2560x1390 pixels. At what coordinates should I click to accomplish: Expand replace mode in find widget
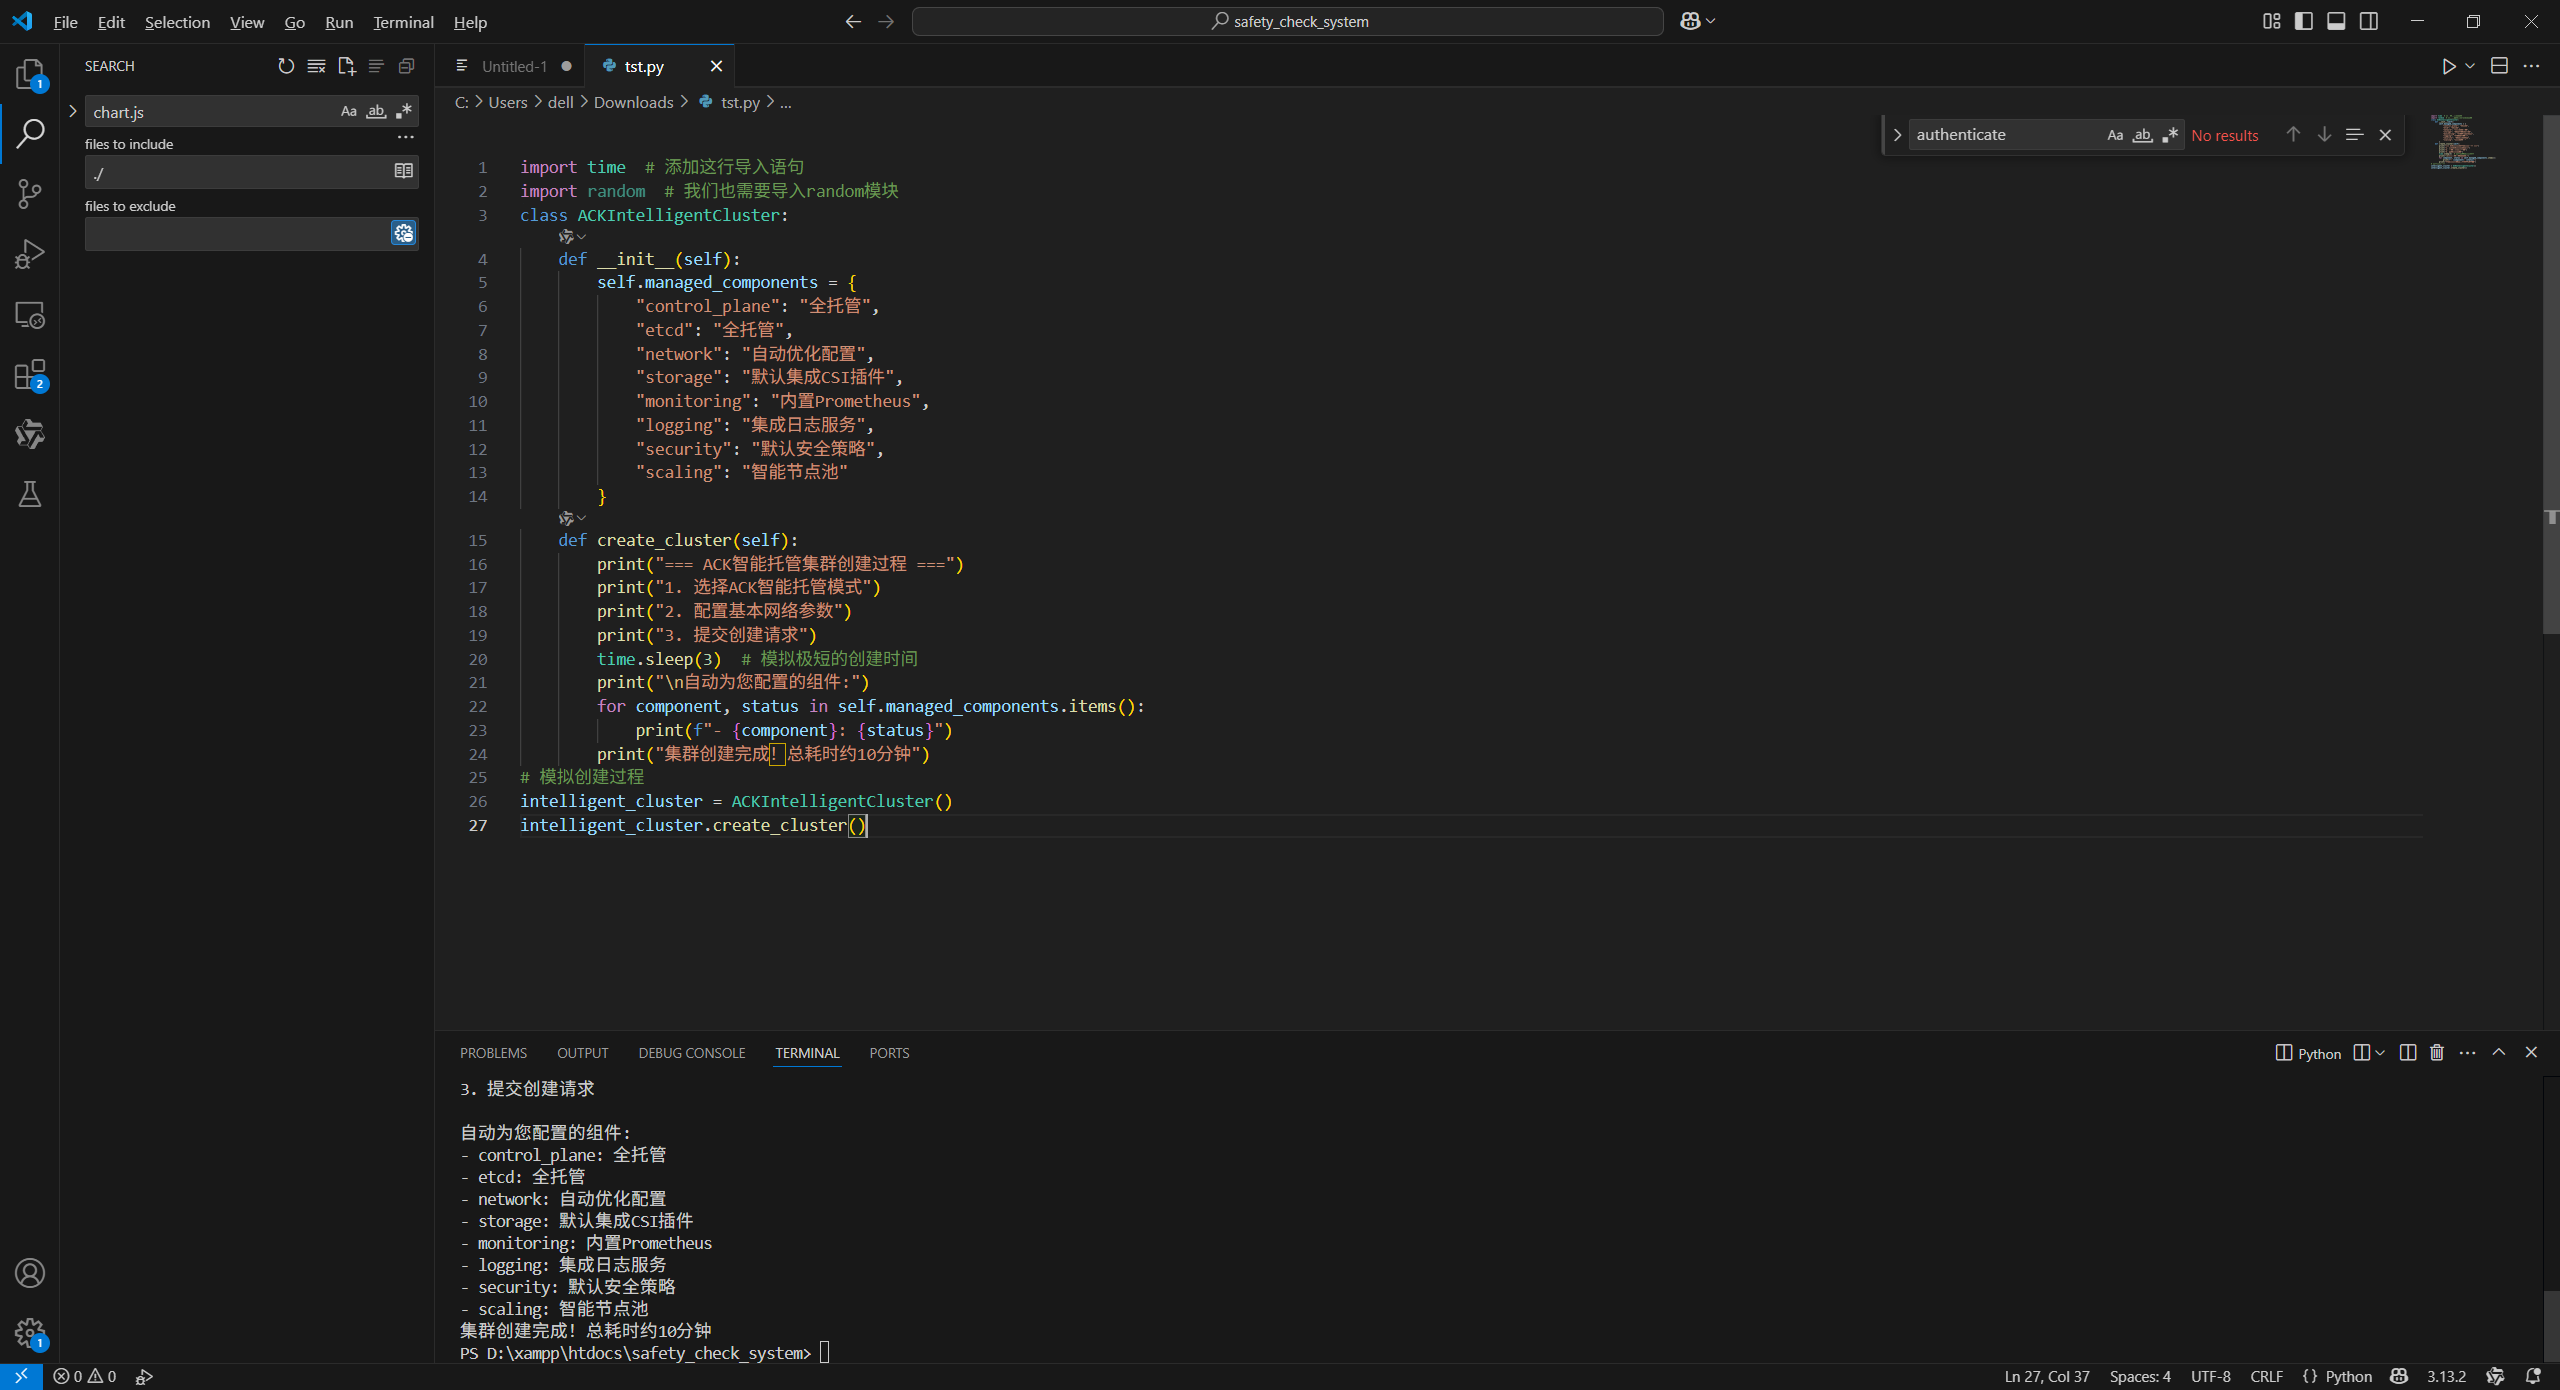tap(1896, 135)
